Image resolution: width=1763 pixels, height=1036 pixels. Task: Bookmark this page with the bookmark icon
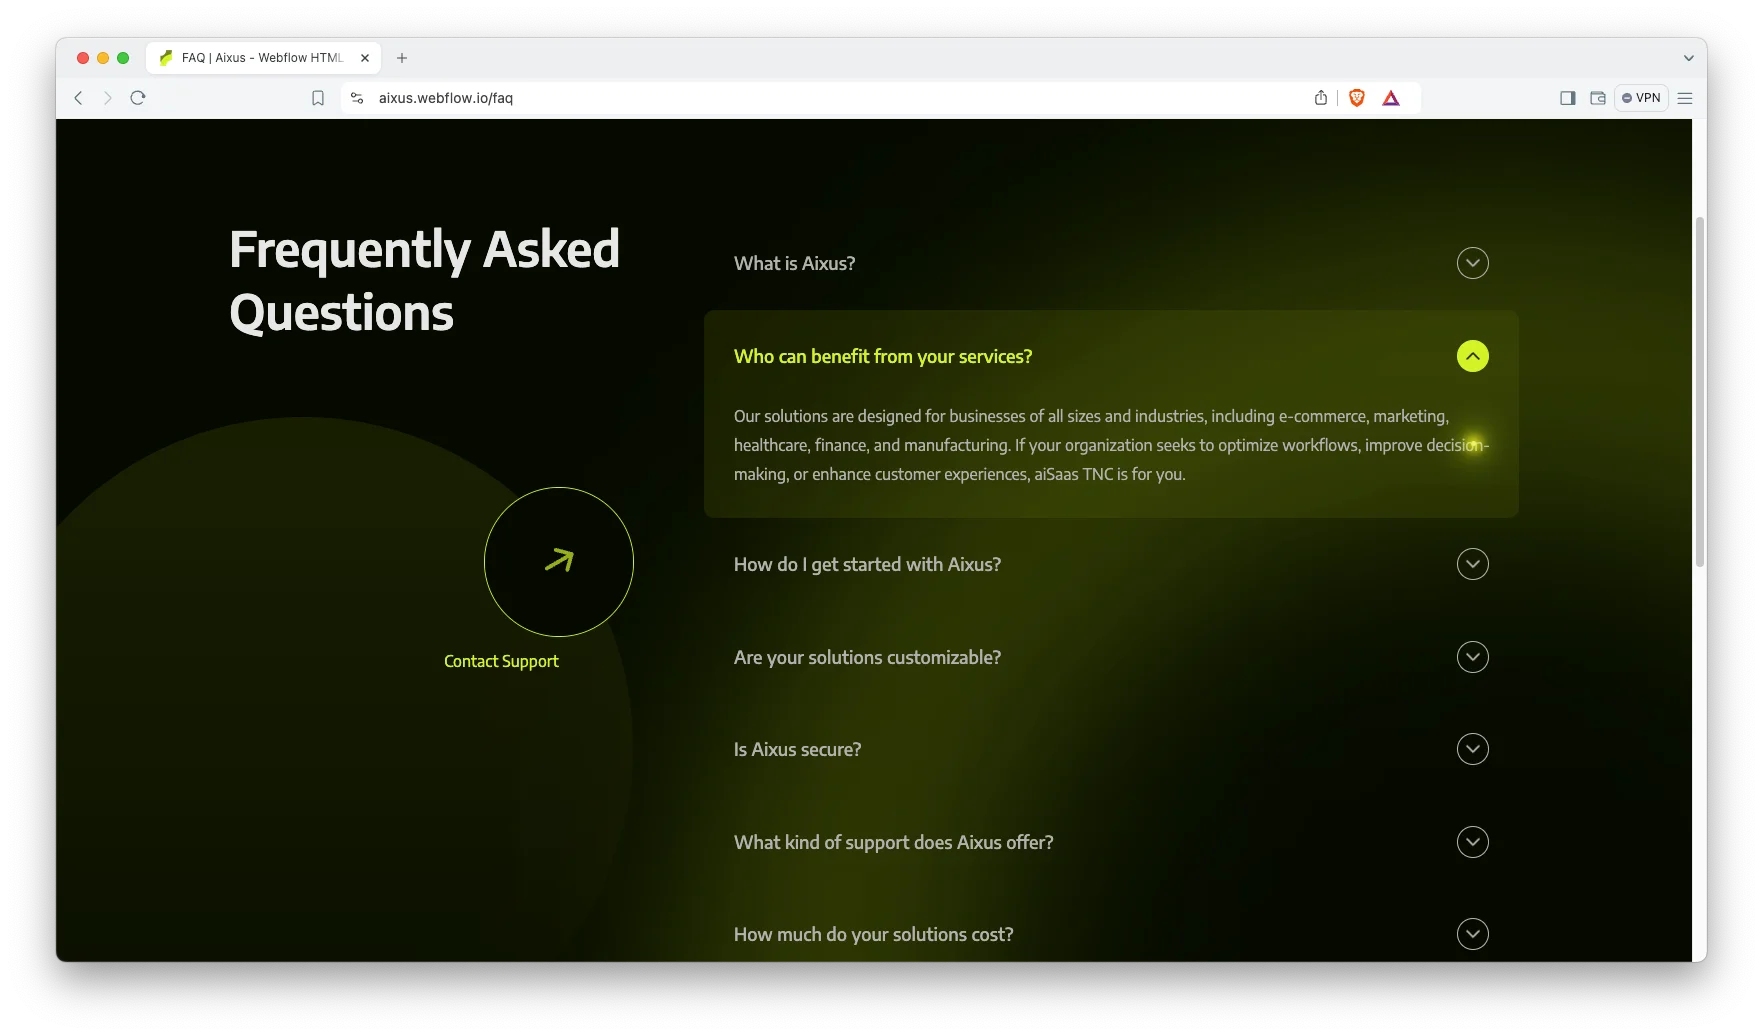point(318,98)
